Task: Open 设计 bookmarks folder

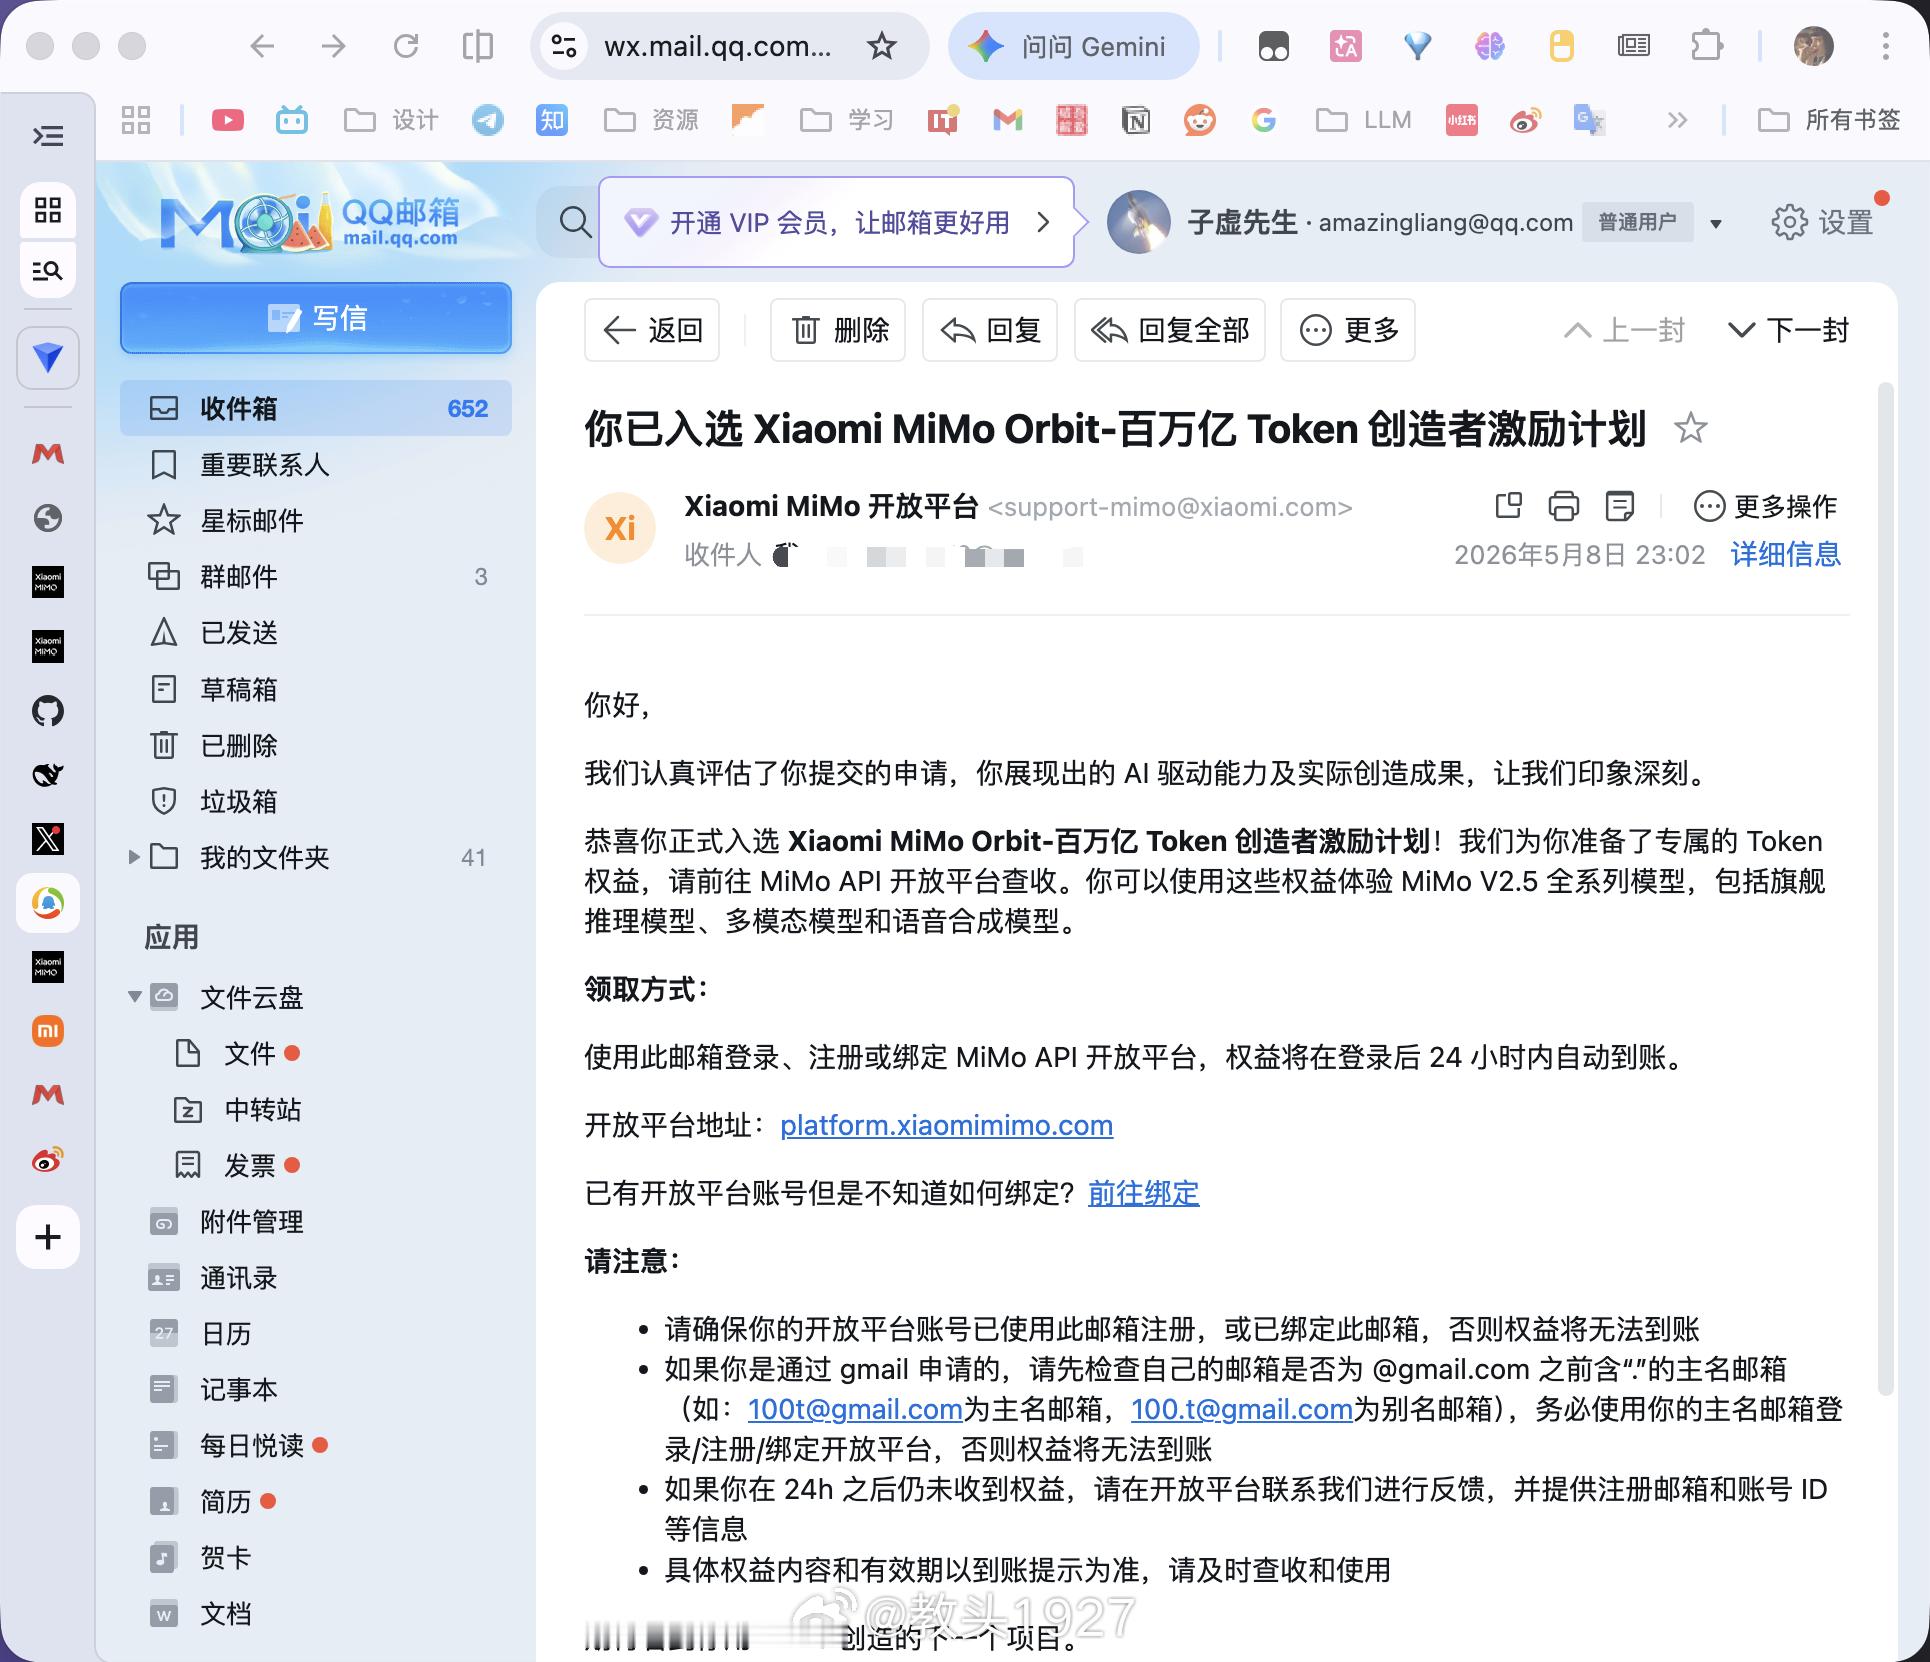Action: tap(391, 120)
